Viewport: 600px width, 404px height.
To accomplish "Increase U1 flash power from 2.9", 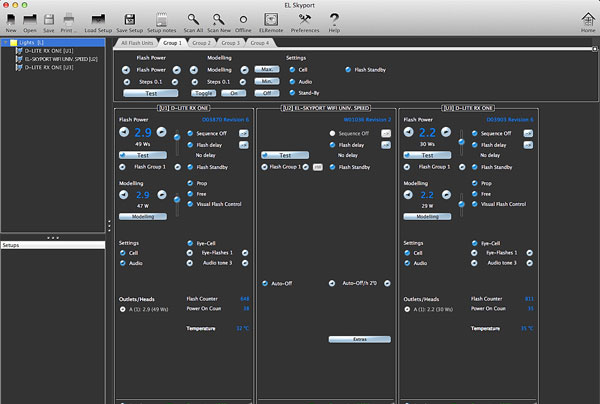I will [x=161, y=132].
